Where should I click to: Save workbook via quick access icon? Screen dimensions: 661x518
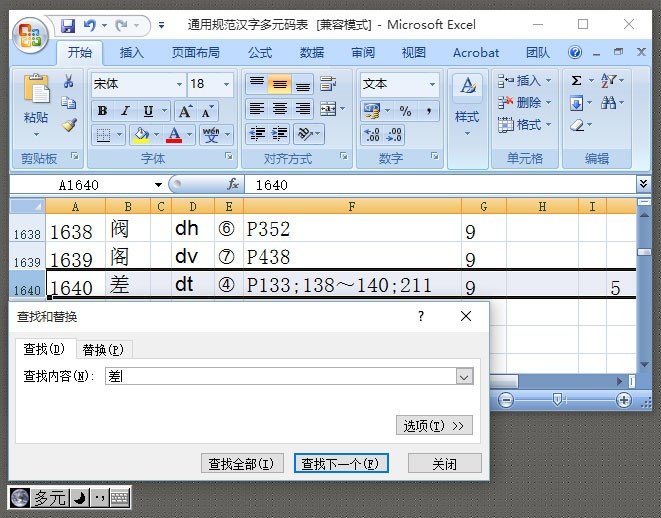point(68,26)
